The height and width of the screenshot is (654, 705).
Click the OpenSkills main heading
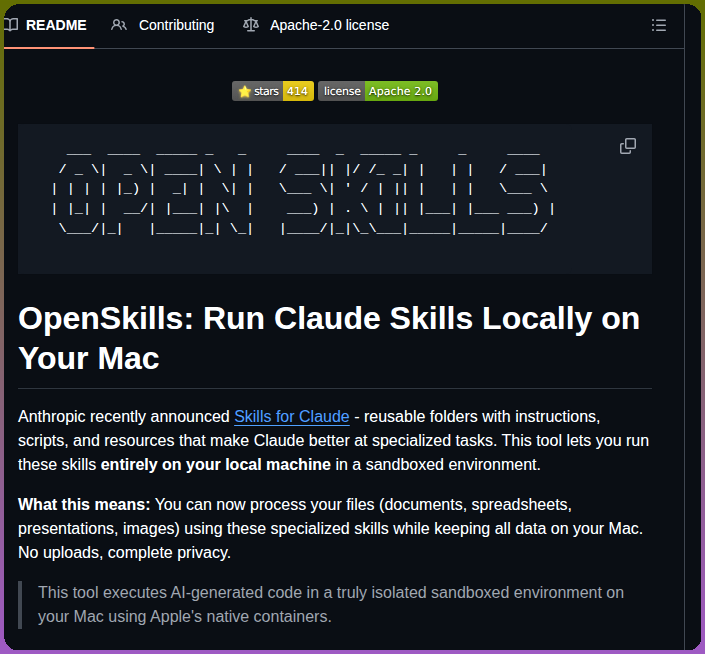click(x=329, y=338)
